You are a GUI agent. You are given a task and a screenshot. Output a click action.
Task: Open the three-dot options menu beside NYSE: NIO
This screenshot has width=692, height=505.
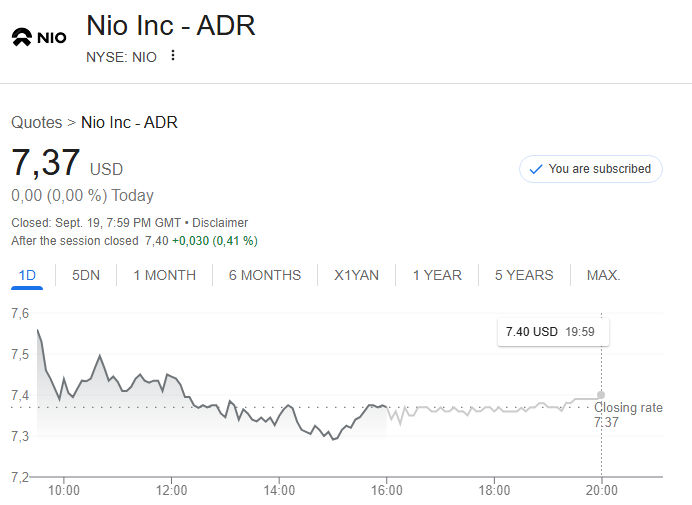[x=173, y=56]
